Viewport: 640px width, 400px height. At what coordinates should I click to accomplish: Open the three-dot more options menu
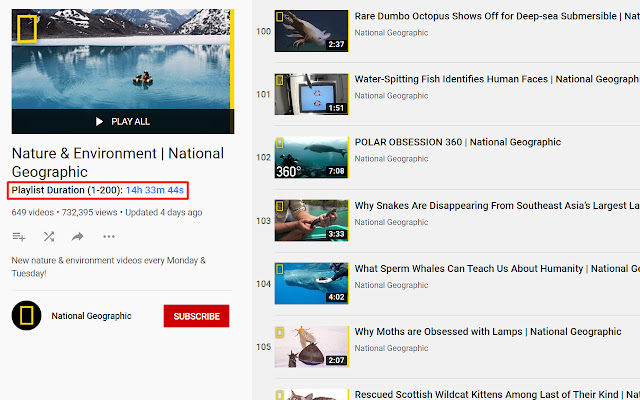tap(109, 236)
